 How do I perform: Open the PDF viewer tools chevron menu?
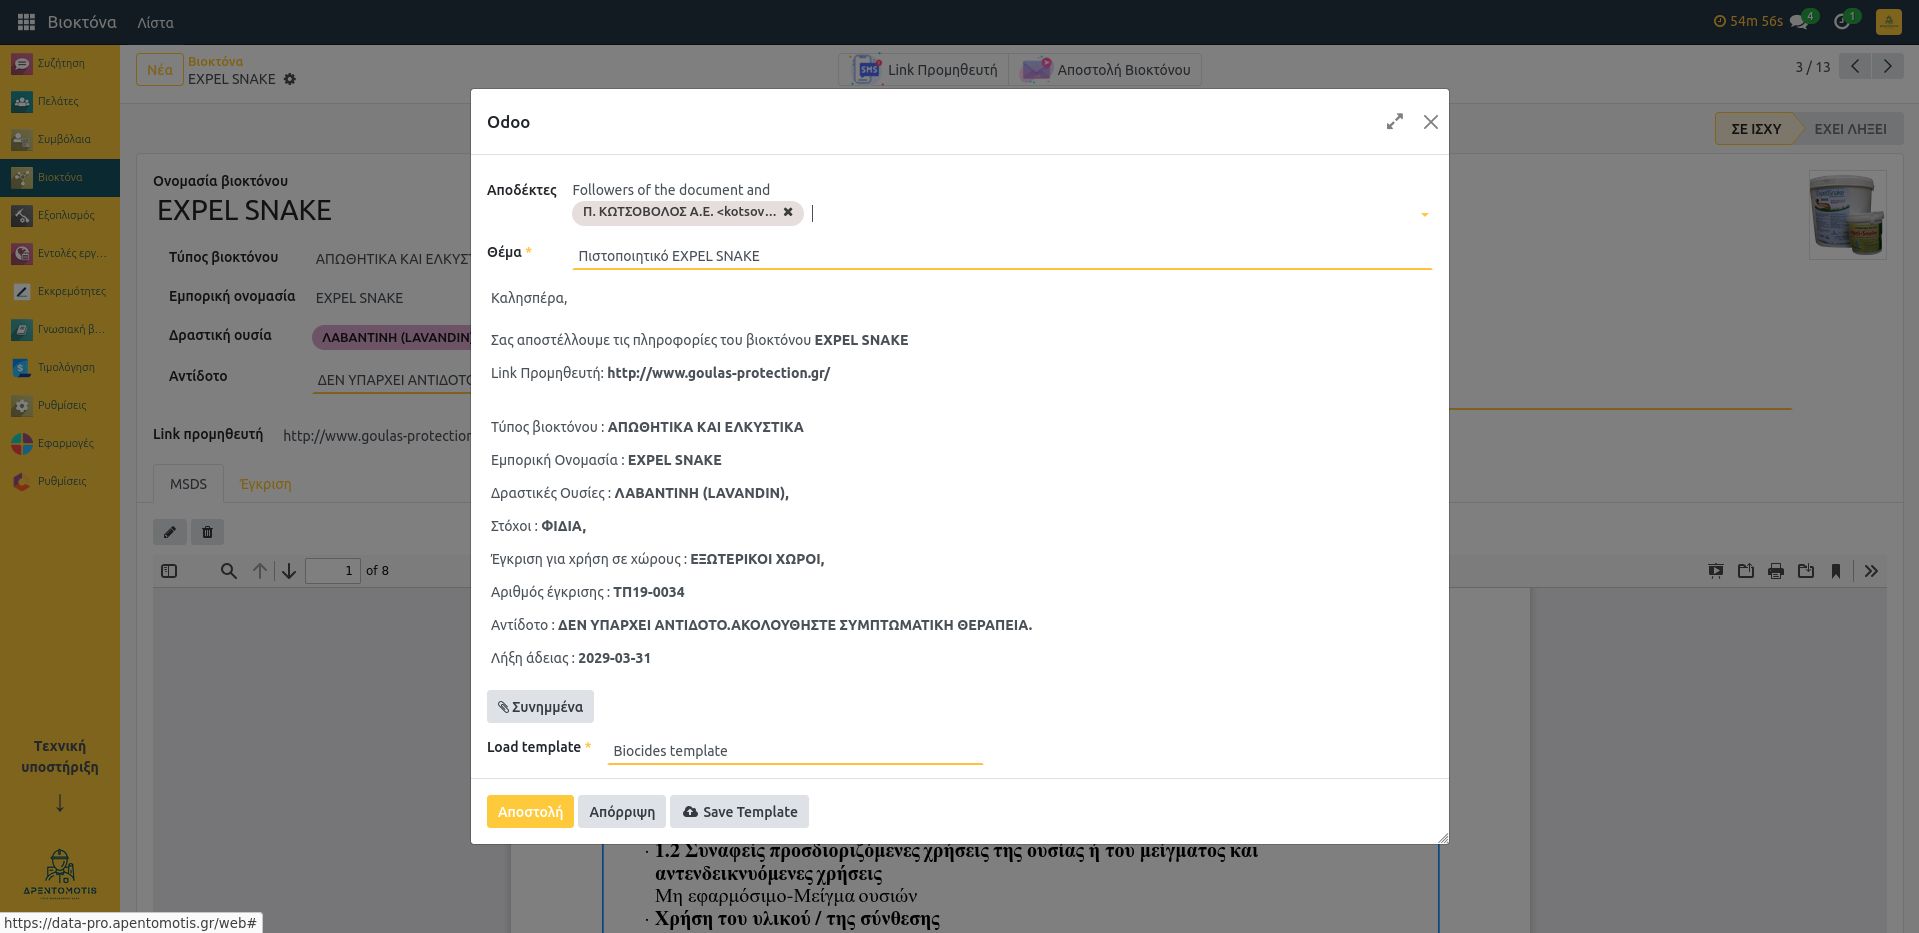(1871, 571)
